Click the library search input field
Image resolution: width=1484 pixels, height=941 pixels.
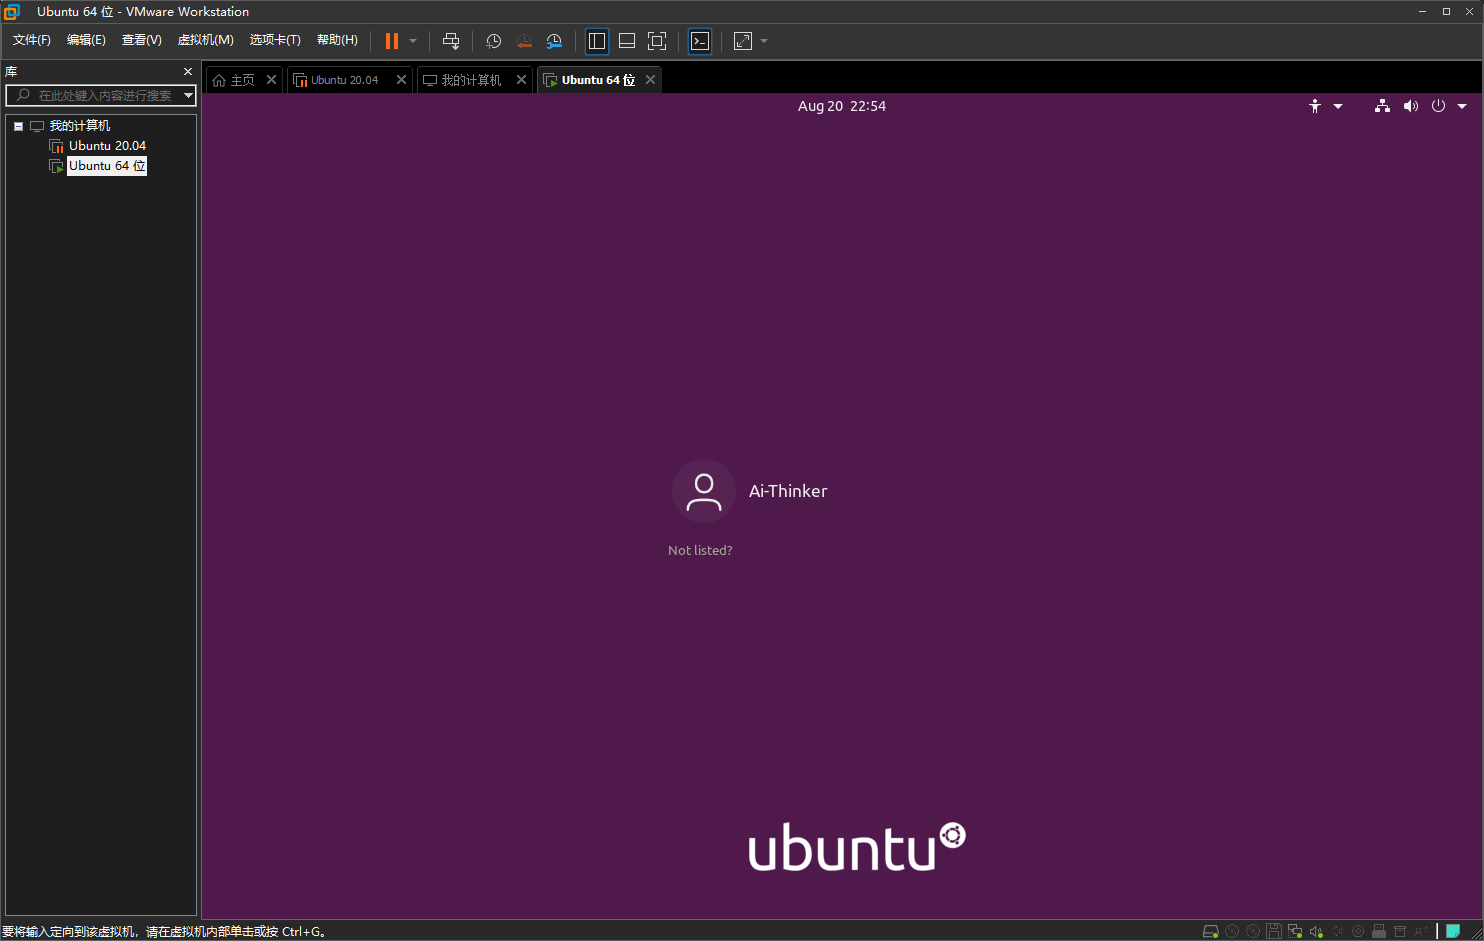100,95
